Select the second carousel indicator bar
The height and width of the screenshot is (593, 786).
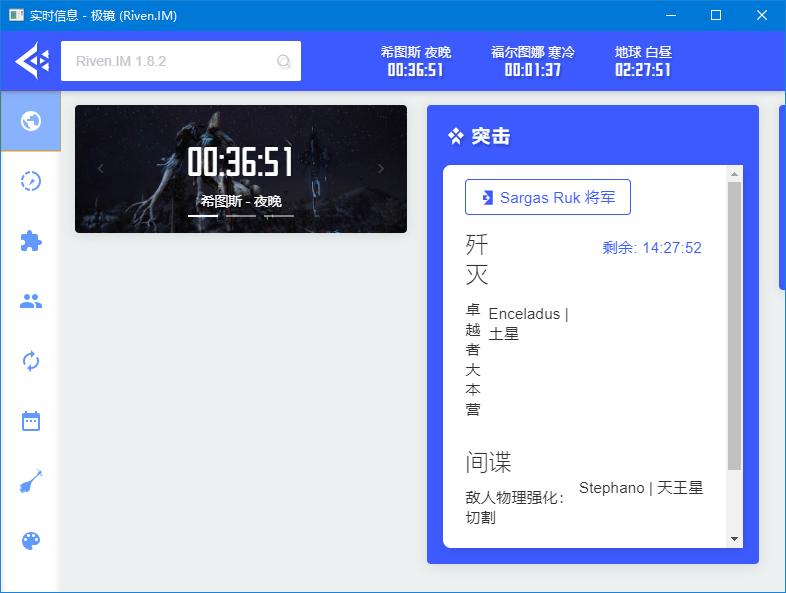pos(241,215)
